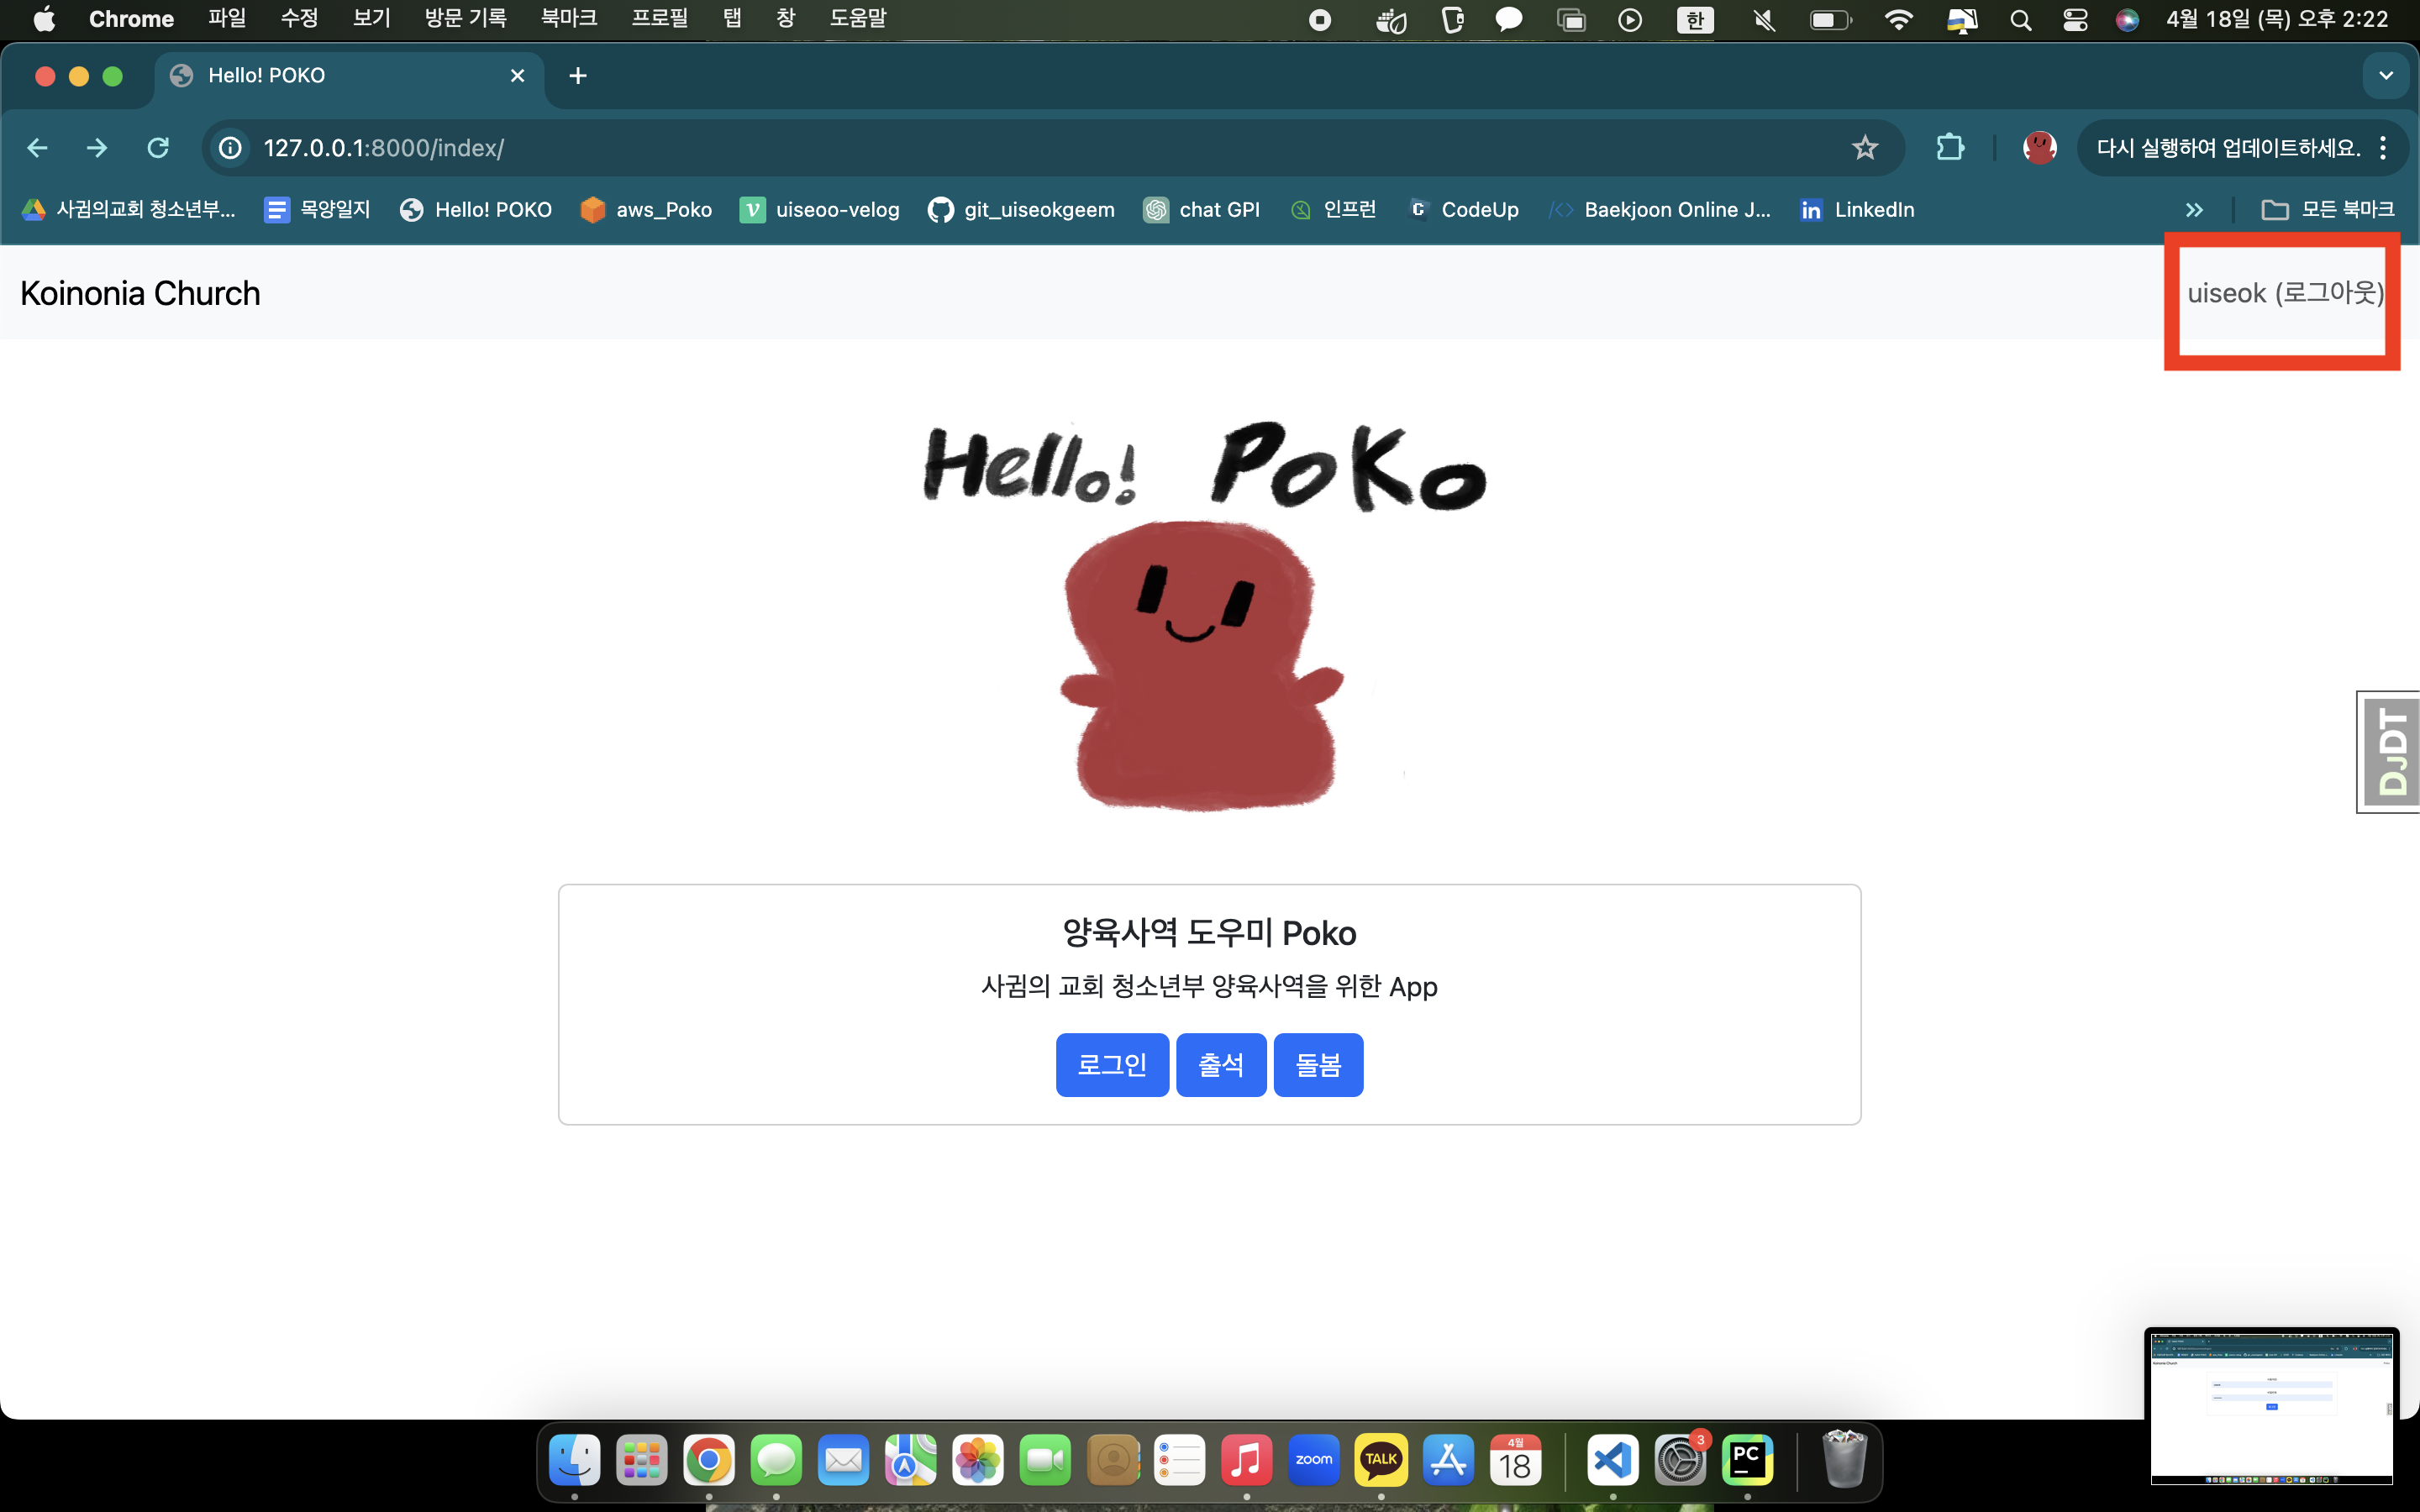Toggle the Django Debug Toolbar DjDT handle
Screen dimensions: 2420x1512
tap(2391, 752)
